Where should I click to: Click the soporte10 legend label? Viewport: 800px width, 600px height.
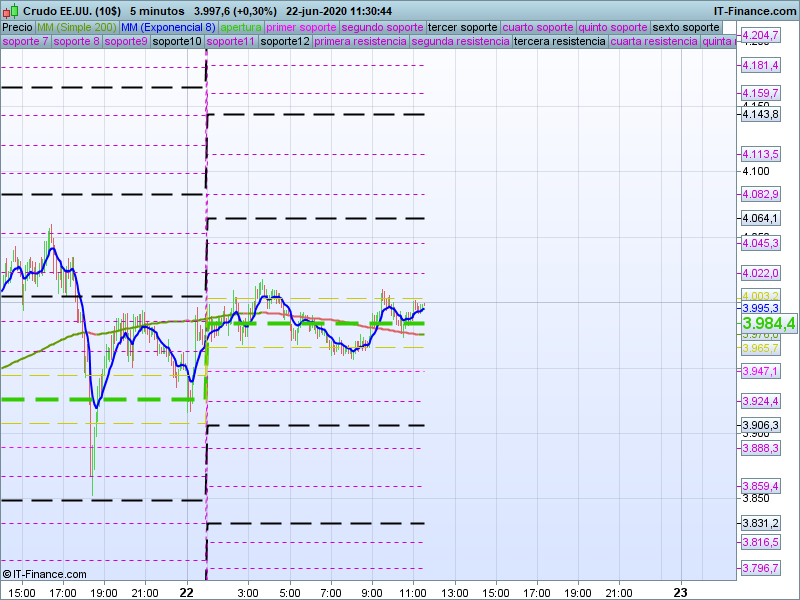(178, 42)
